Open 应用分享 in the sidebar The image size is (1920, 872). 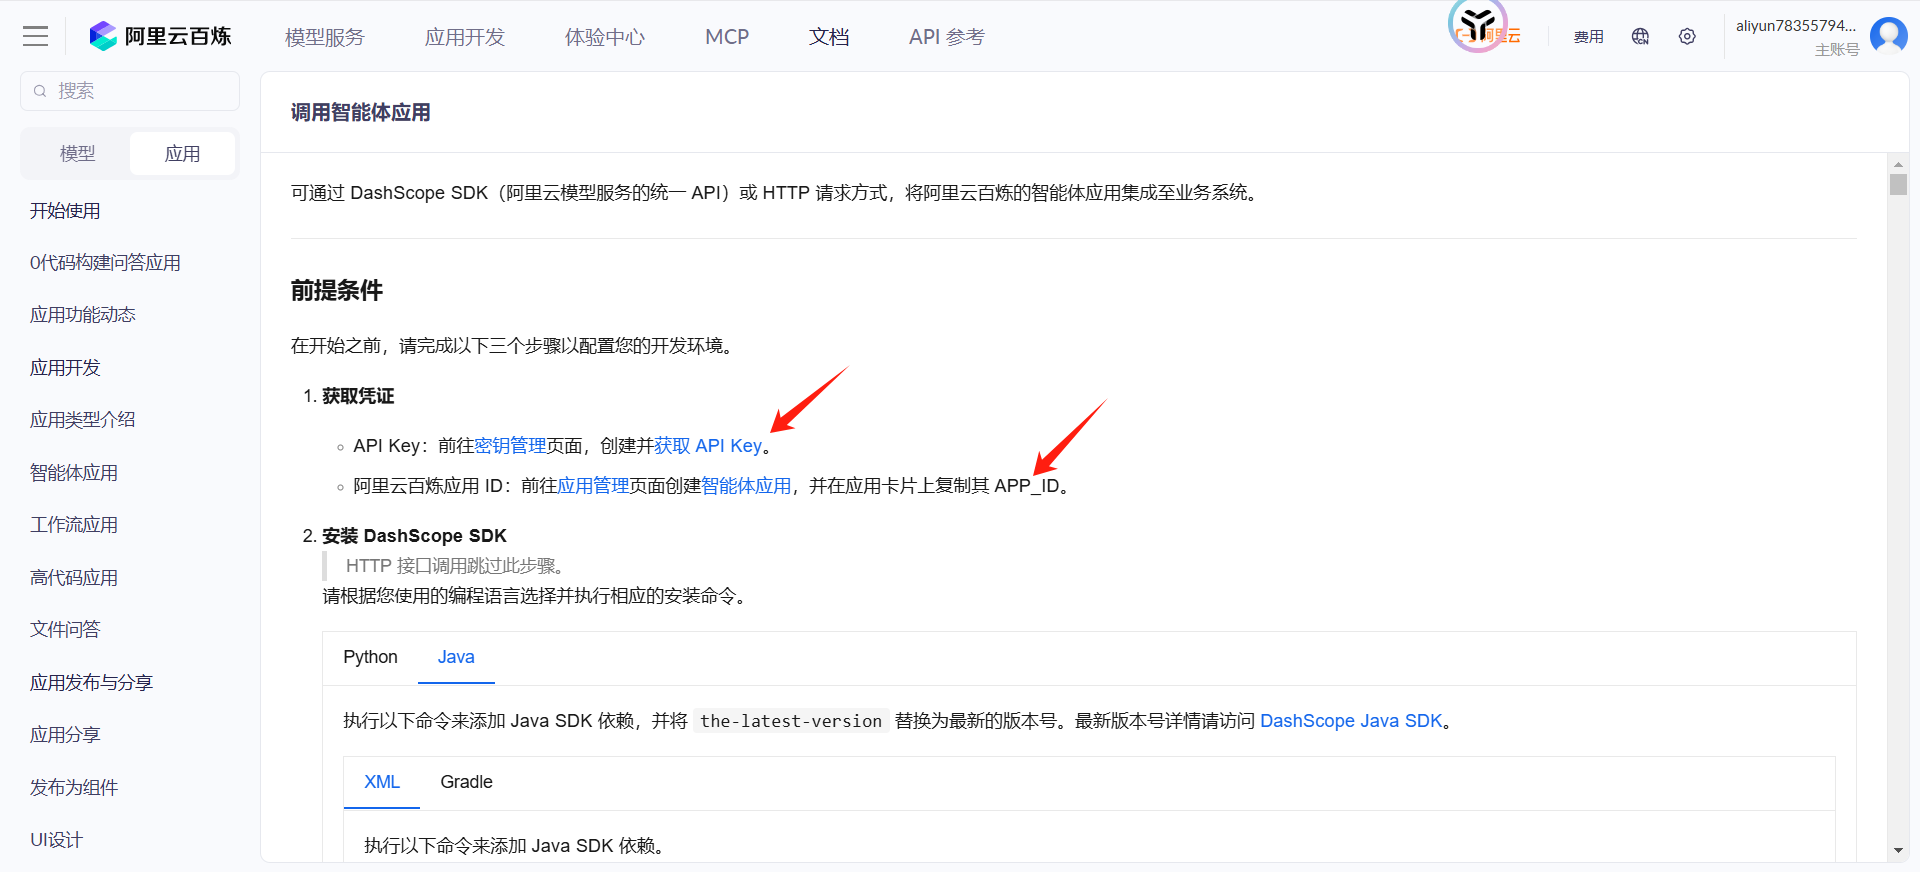(65, 735)
